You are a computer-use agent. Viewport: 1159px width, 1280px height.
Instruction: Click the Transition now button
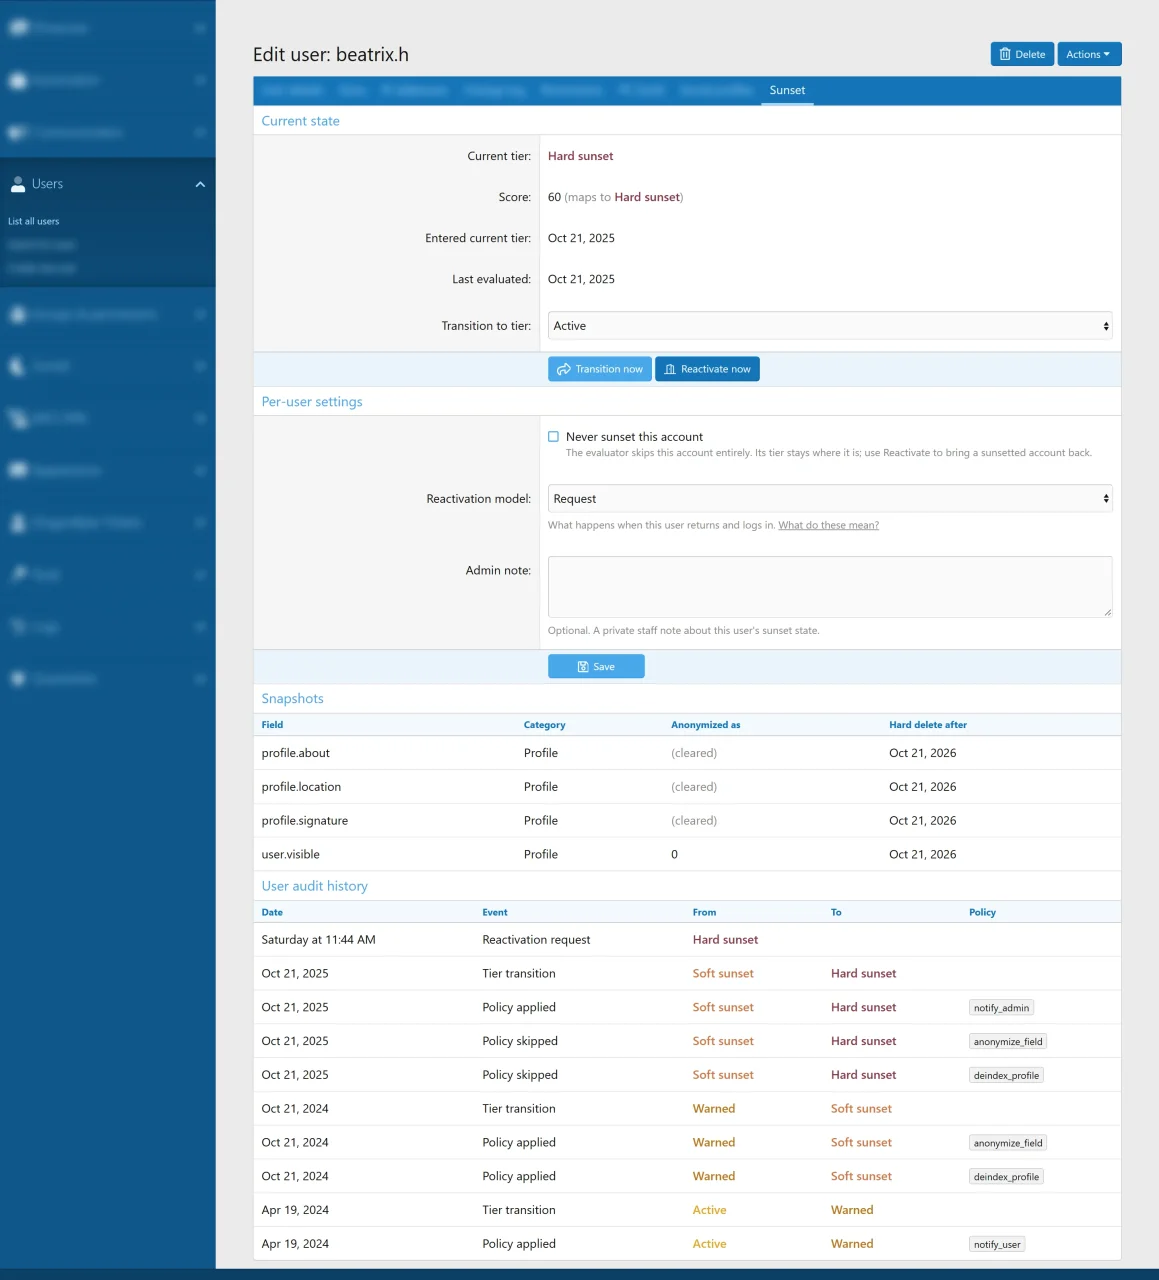coord(600,369)
